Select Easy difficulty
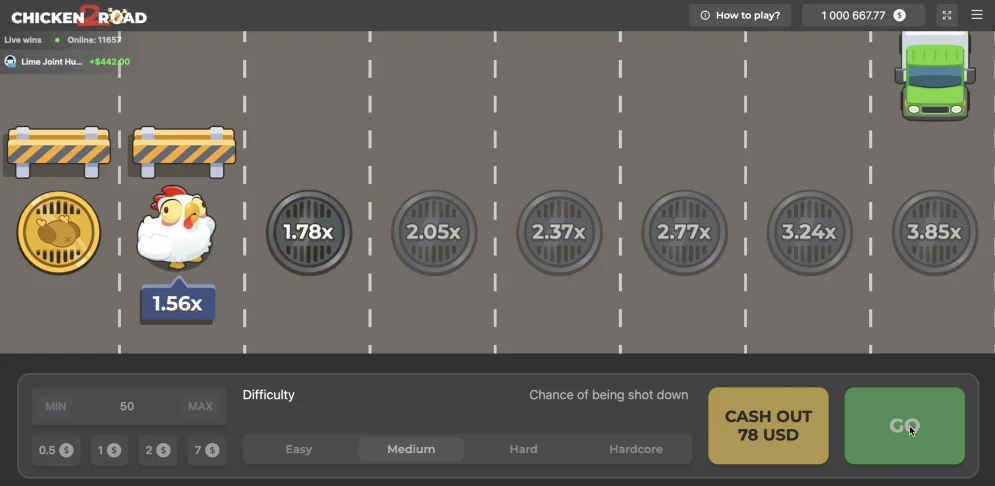This screenshot has width=995, height=486. point(299,449)
